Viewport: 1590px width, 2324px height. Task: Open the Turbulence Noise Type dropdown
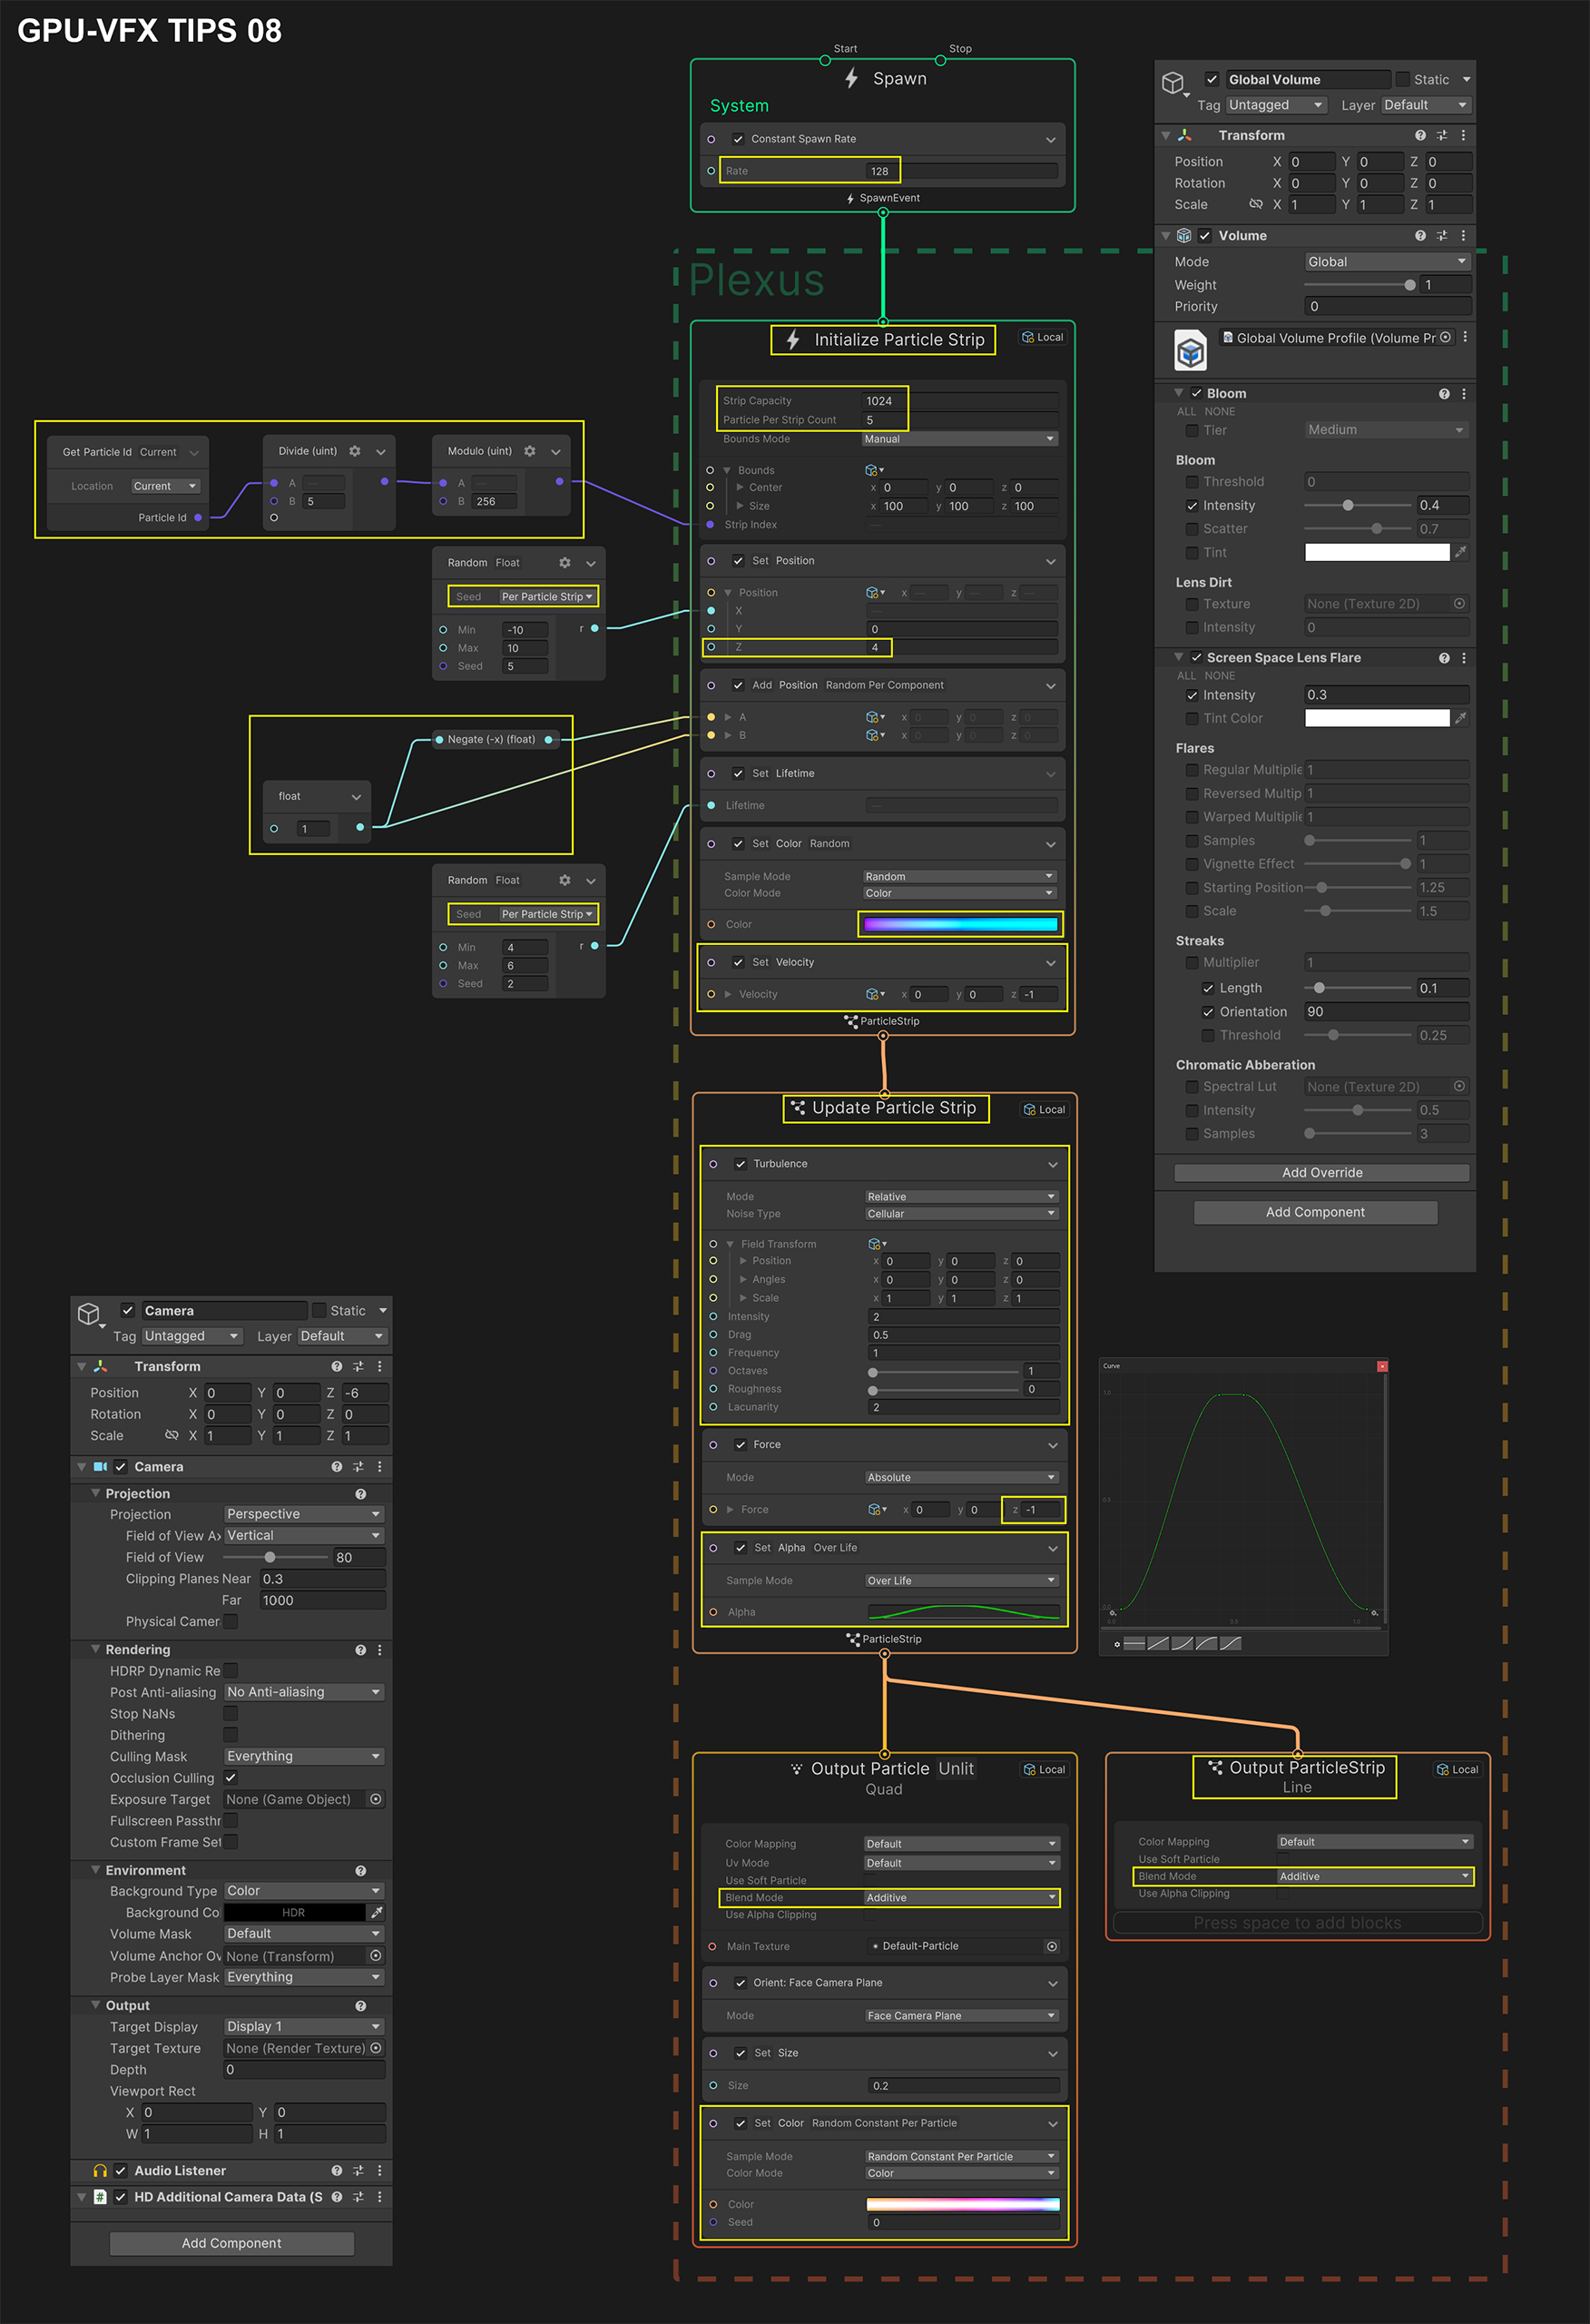(x=961, y=1214)
